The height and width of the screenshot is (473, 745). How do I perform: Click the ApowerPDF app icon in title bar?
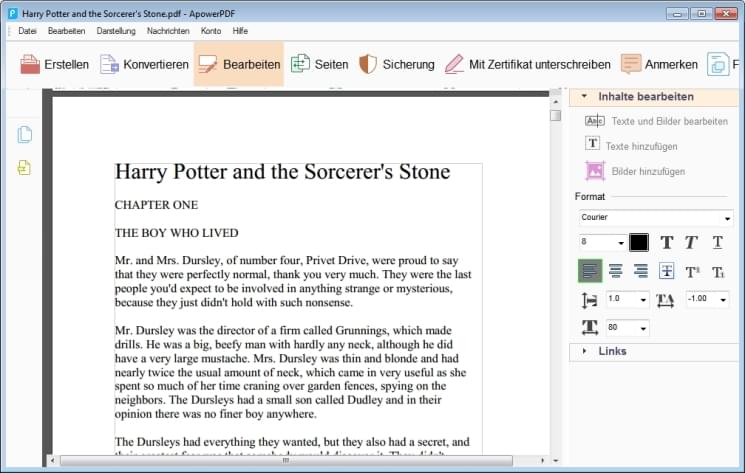[x=12, y=13]
